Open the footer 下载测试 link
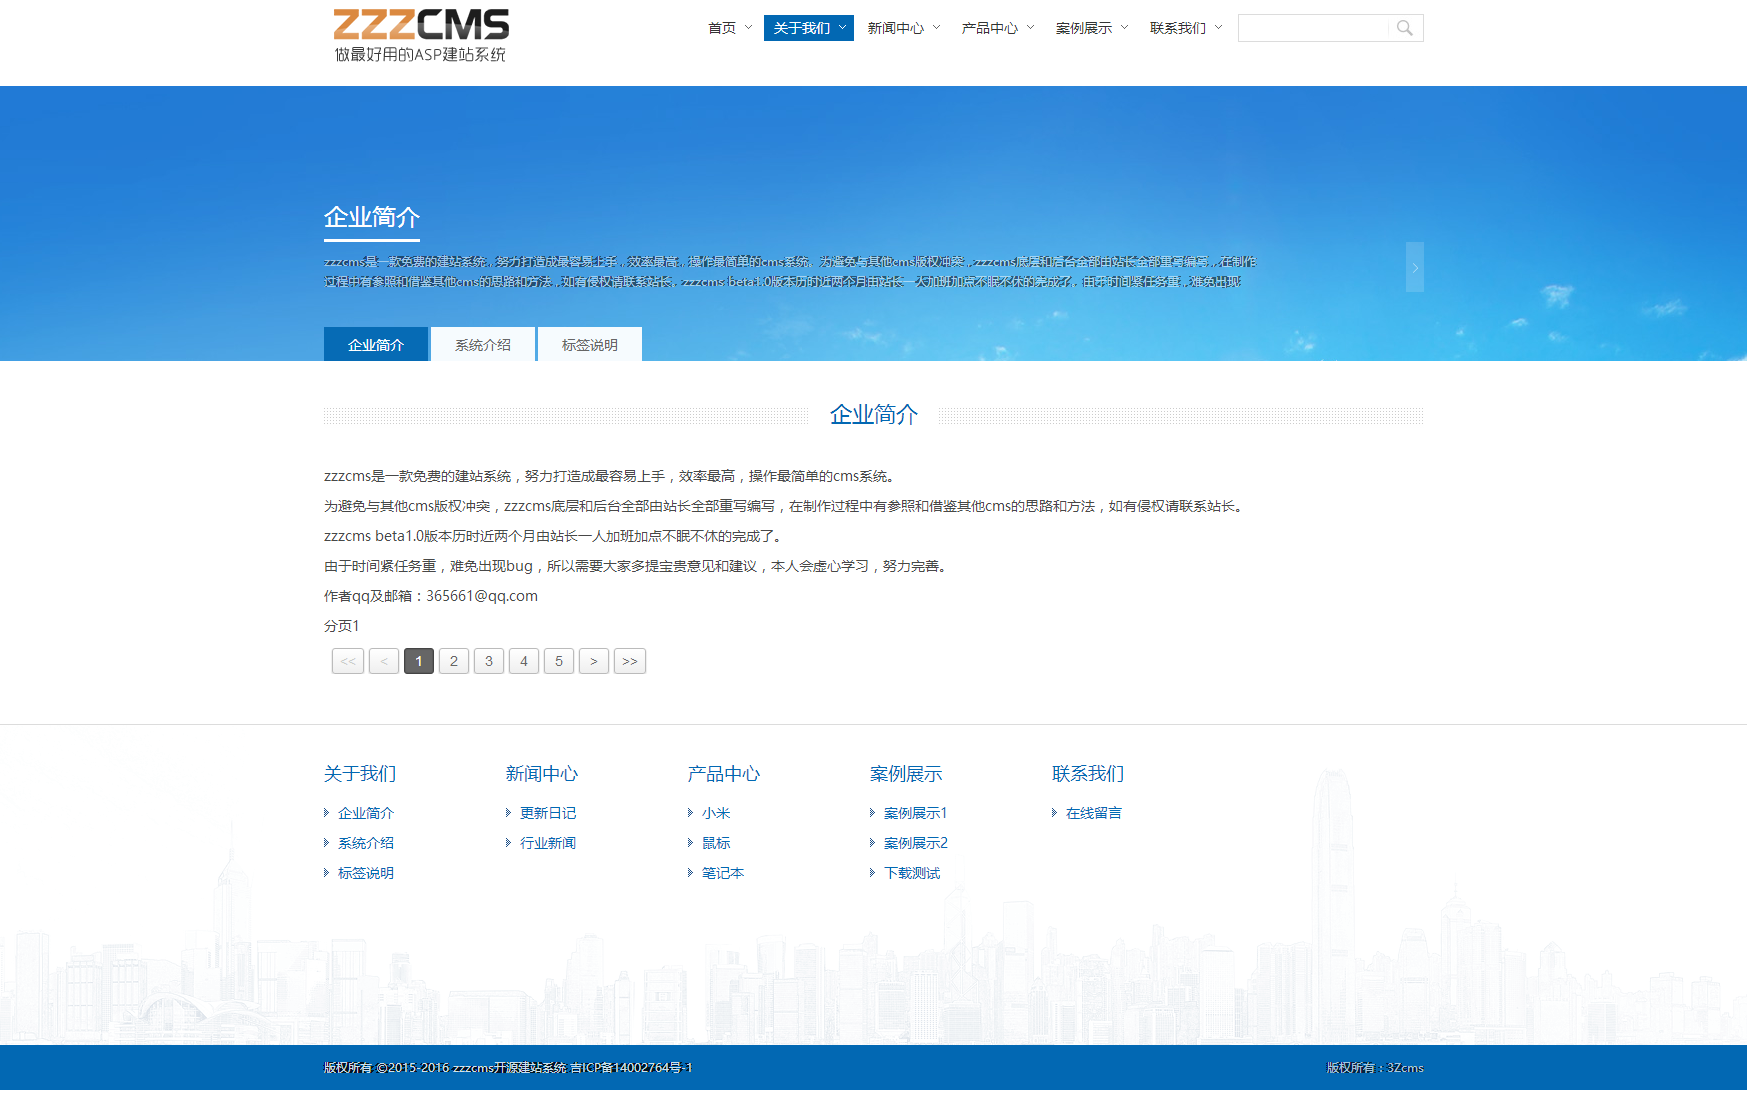 [912, 873]
